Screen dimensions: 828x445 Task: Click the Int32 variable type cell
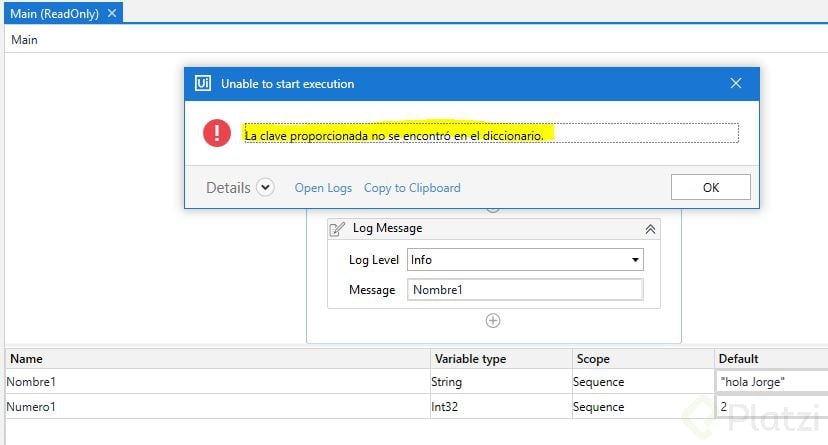501,406
